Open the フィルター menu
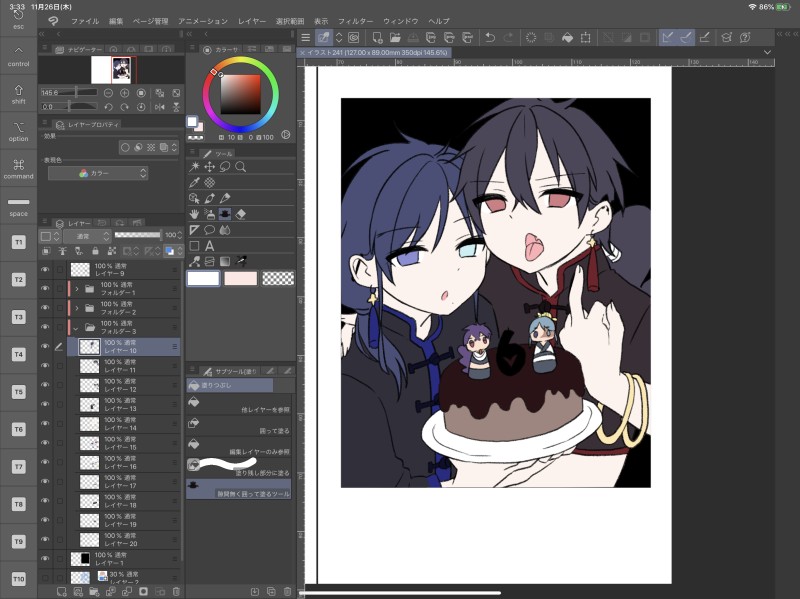The image size is (800, 599). coord(356,21)
